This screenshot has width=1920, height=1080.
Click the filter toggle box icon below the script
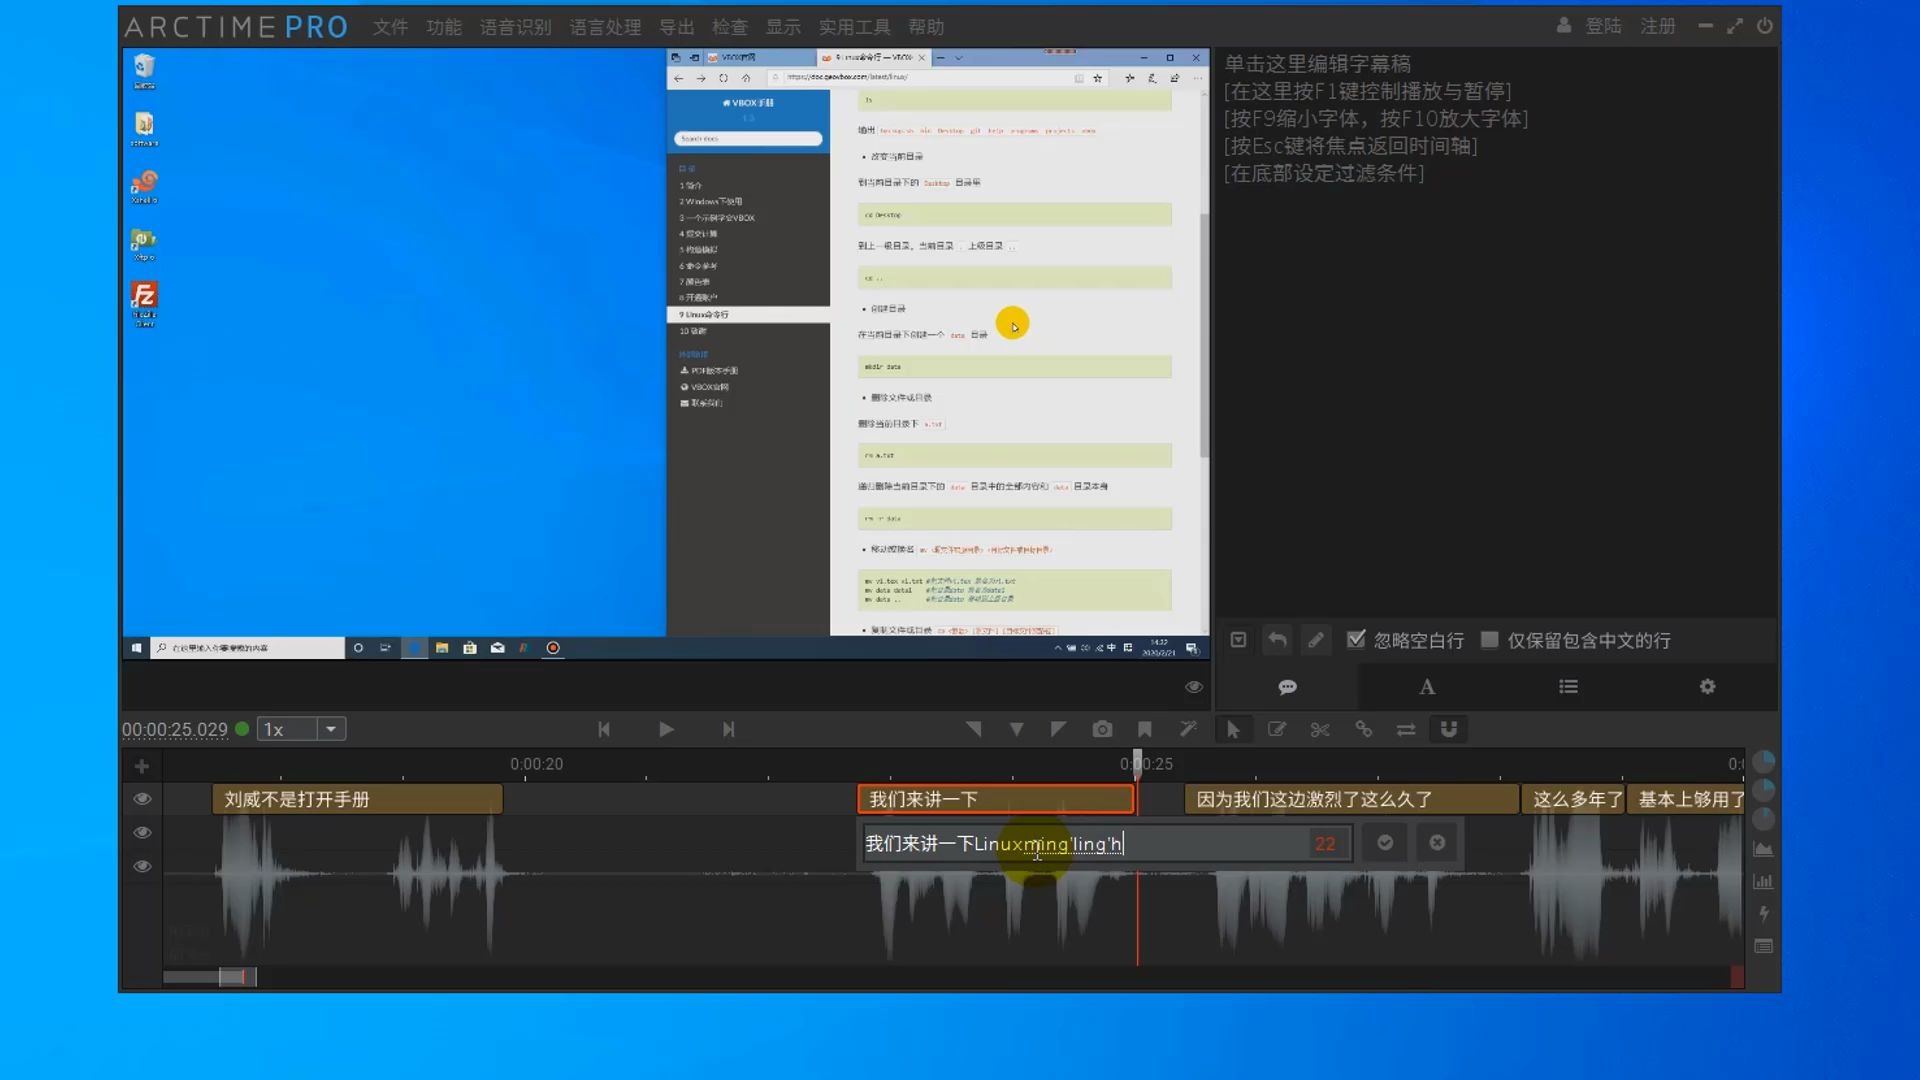(1238, 640)
